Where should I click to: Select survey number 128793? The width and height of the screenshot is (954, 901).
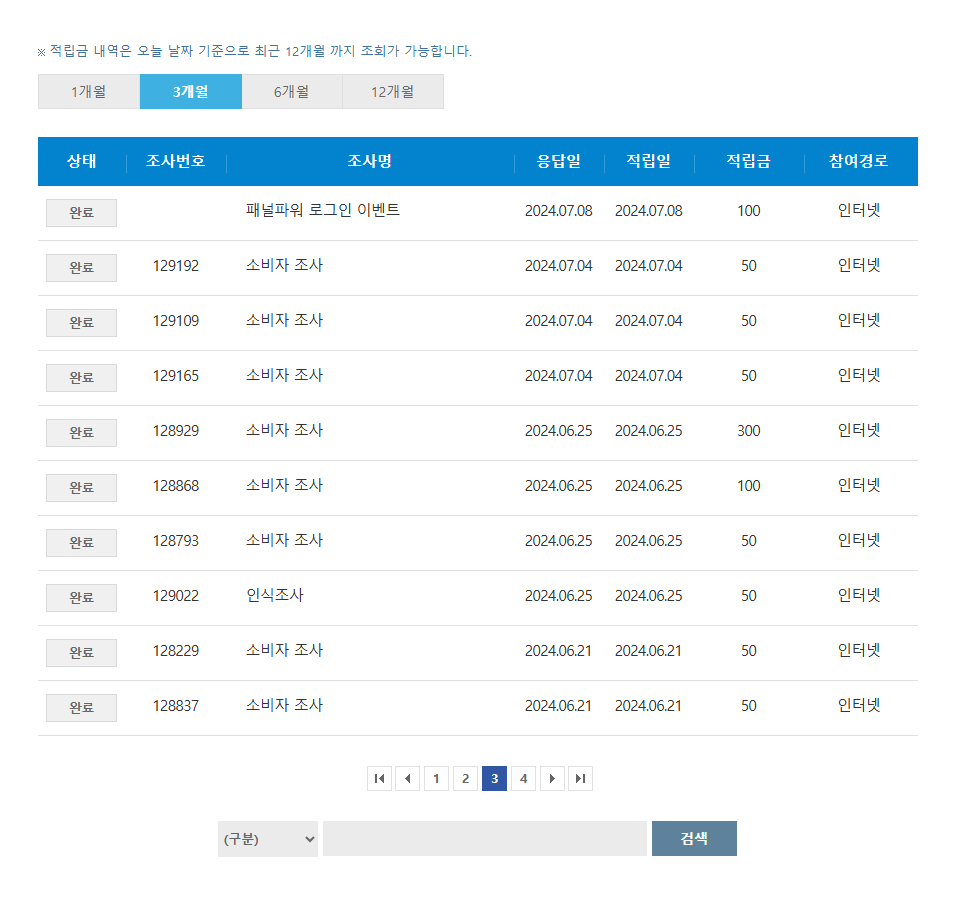coord(176,541)
